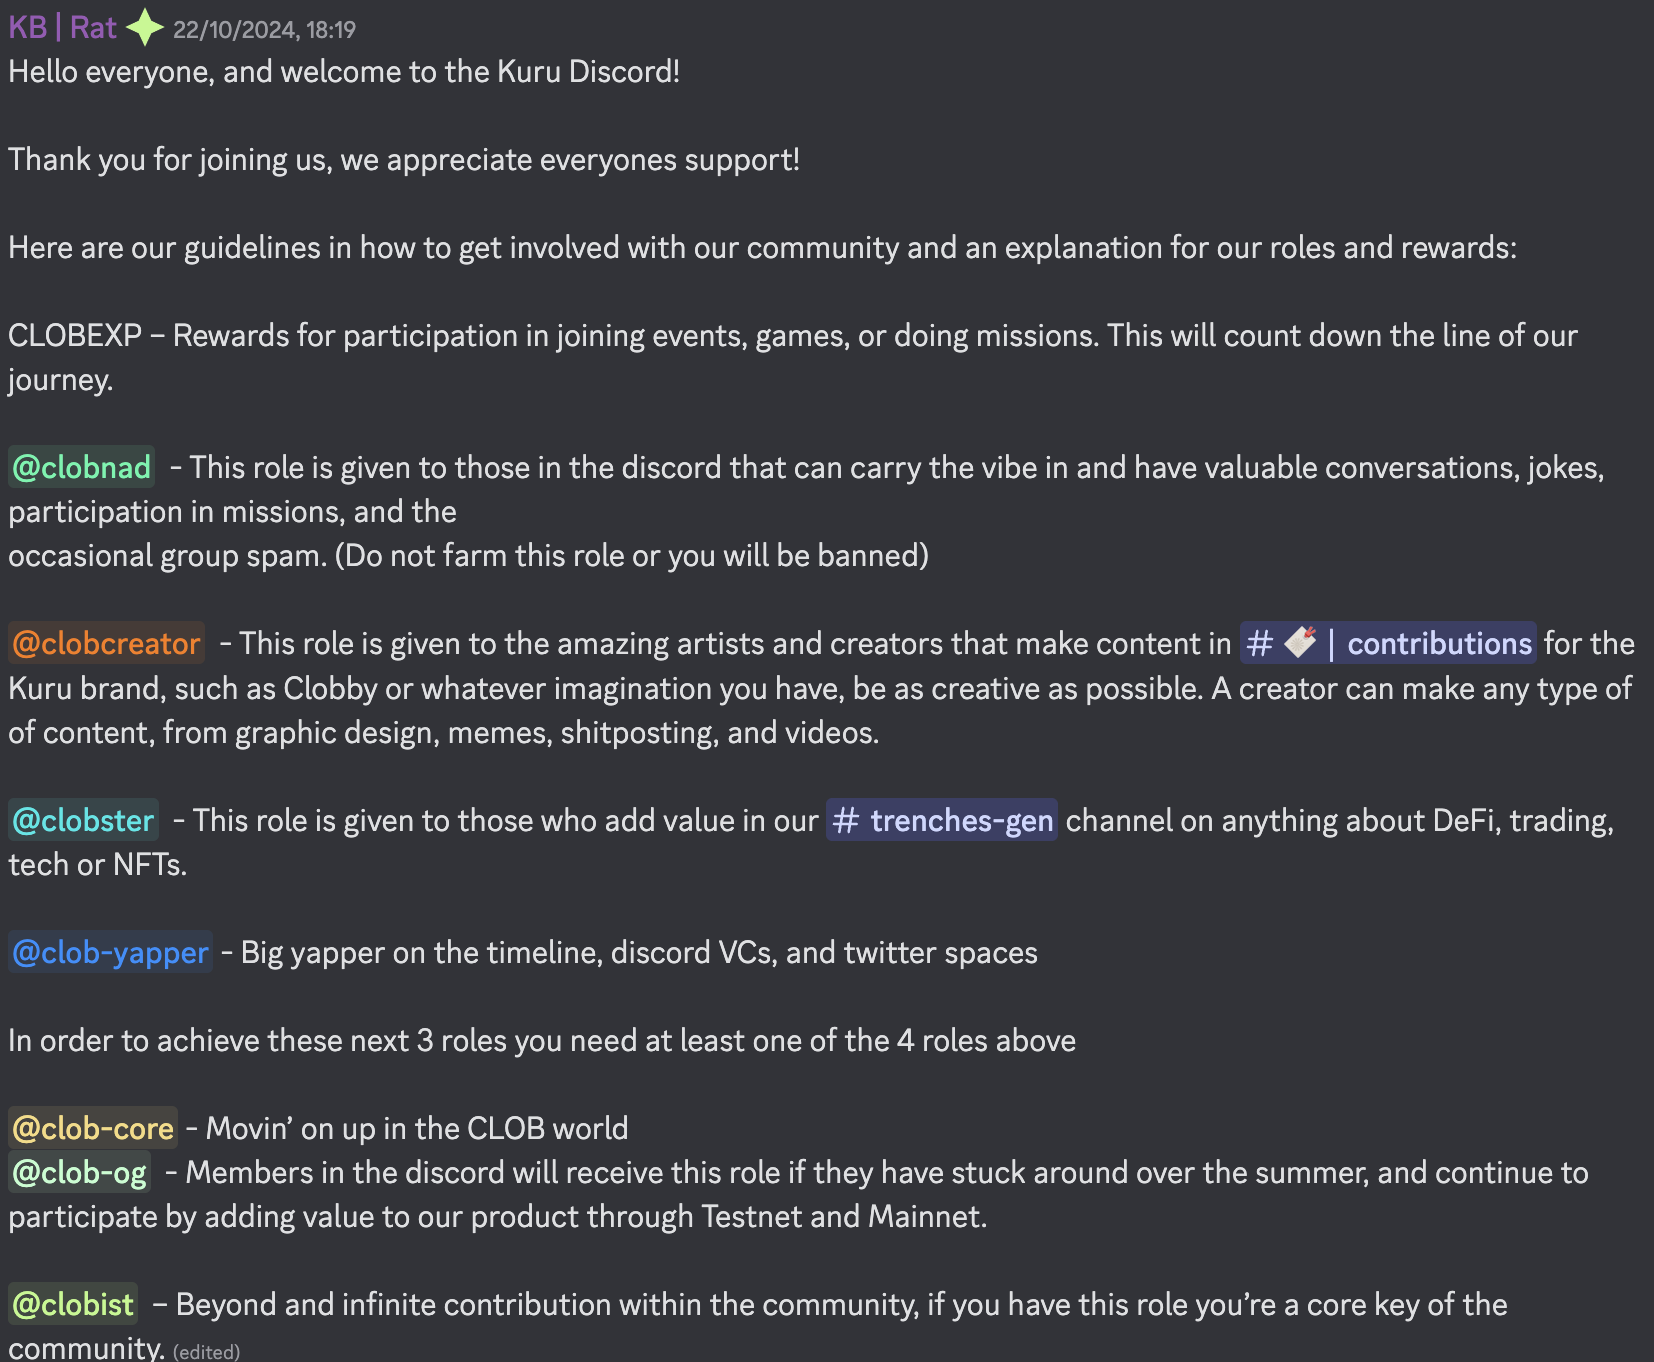This screenshot has height=1362, width=1654.
Task: Select the @clob-core role mention
Action: (x=93, y=1128)
